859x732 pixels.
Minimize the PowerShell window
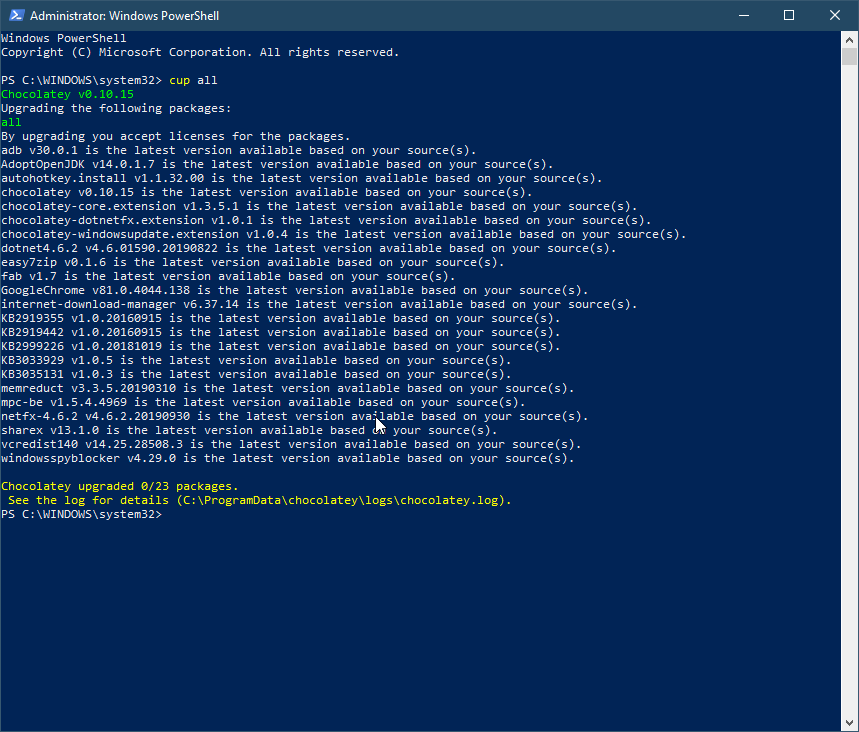743,15
